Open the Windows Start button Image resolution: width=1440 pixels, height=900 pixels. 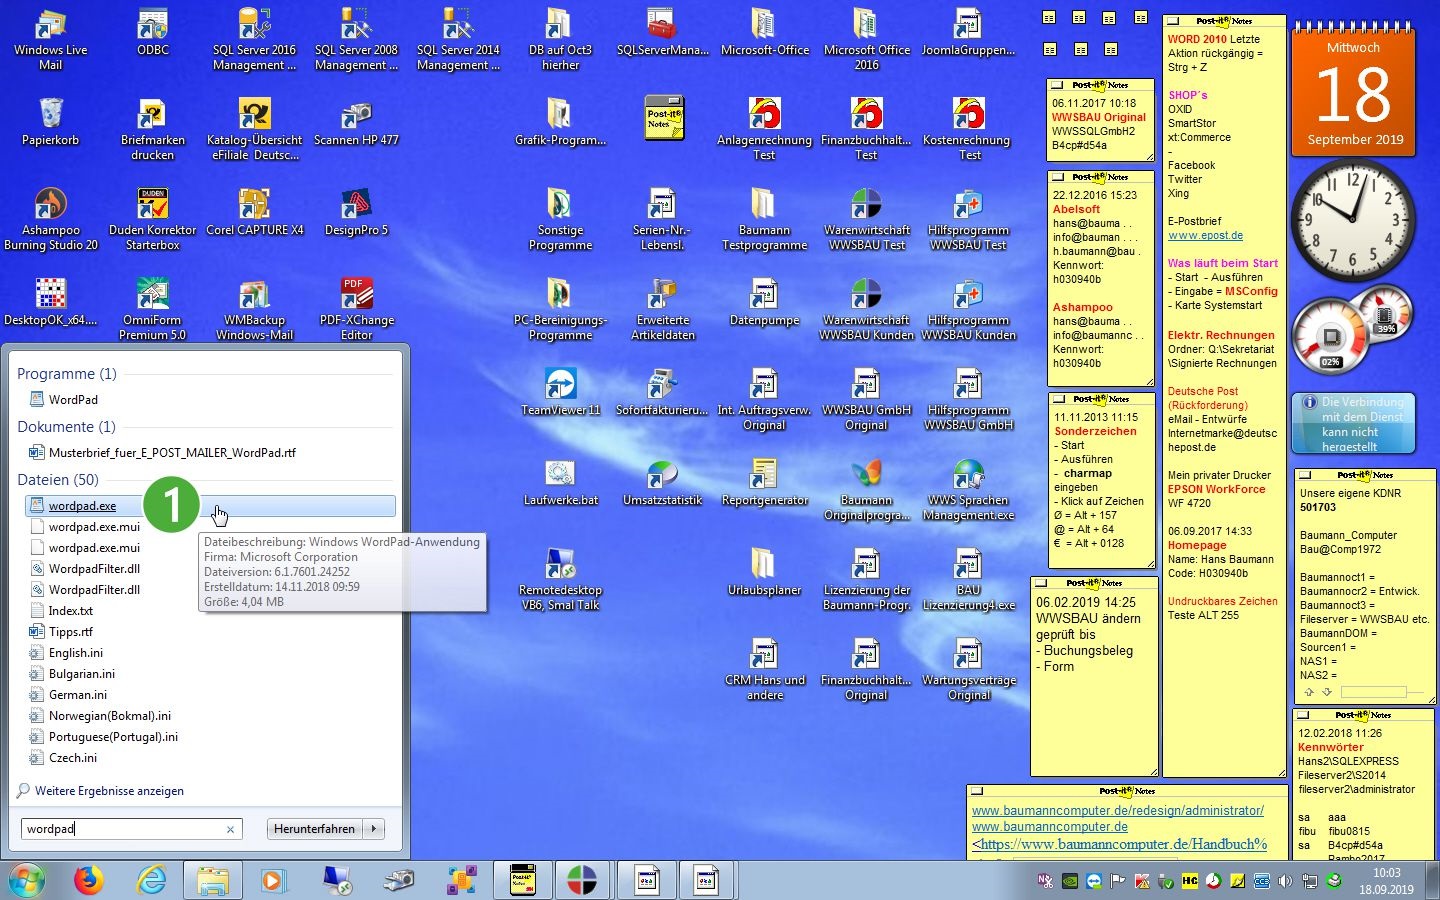26,880
